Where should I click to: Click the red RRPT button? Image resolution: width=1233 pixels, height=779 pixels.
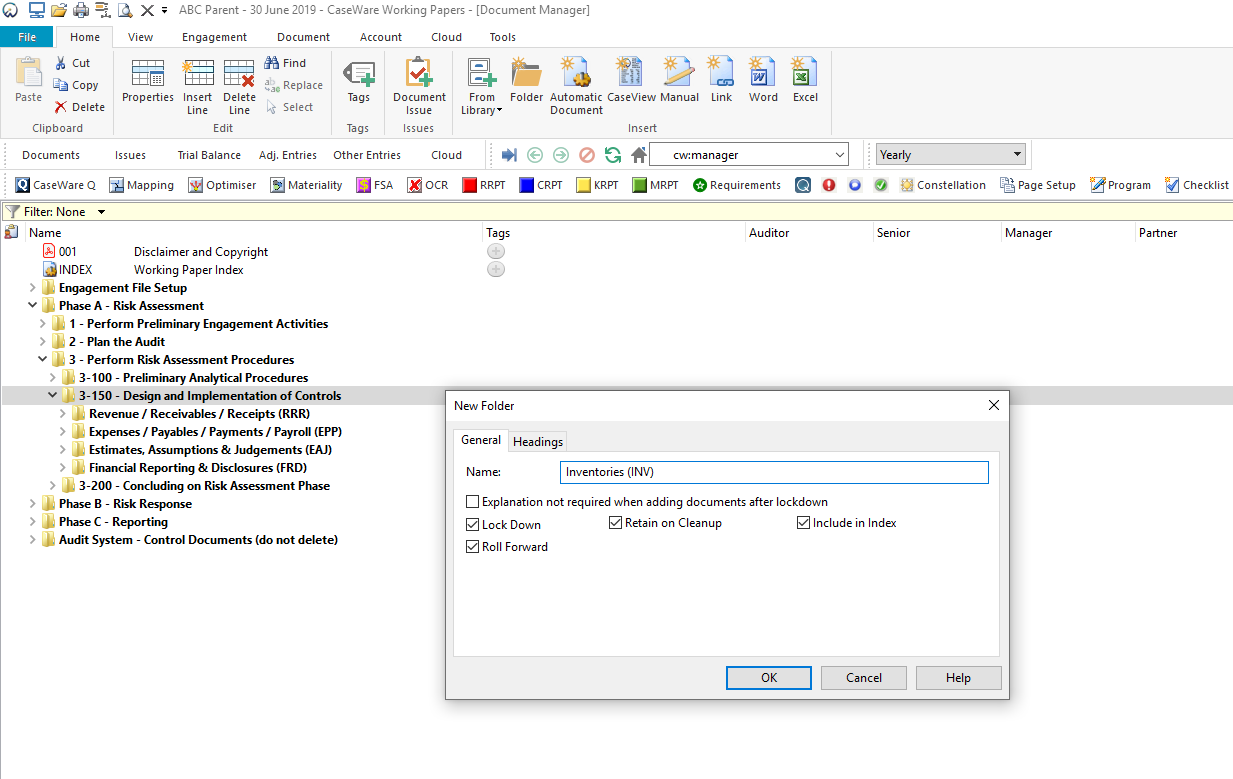(x=484, y=185)
